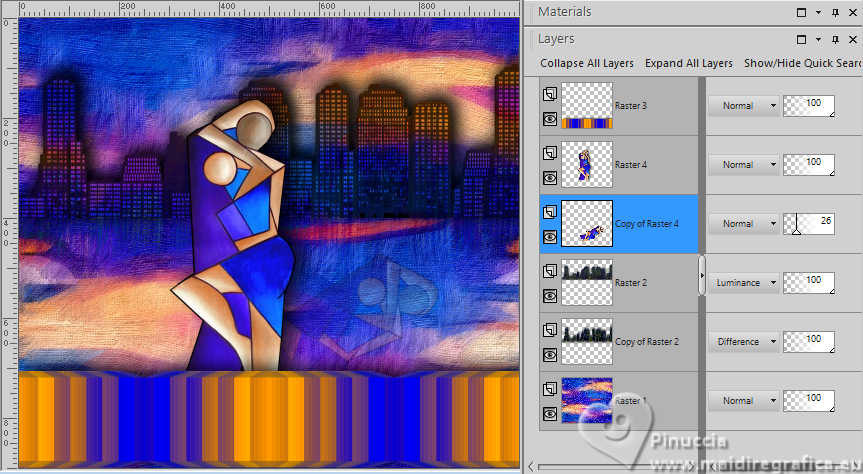Image resolution: width=863 pixels, height=474 pixels.
Task: Select layer name Raster 2
Action: point(631,282)
